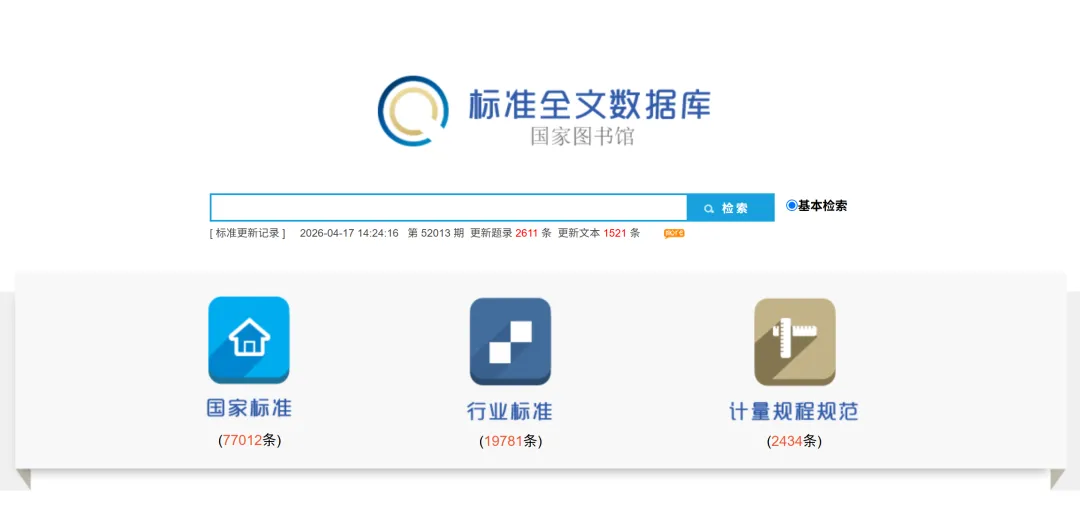The image size is (1080, 530).
Task: Click the 国家标准 text label
Action: [249, 407]
